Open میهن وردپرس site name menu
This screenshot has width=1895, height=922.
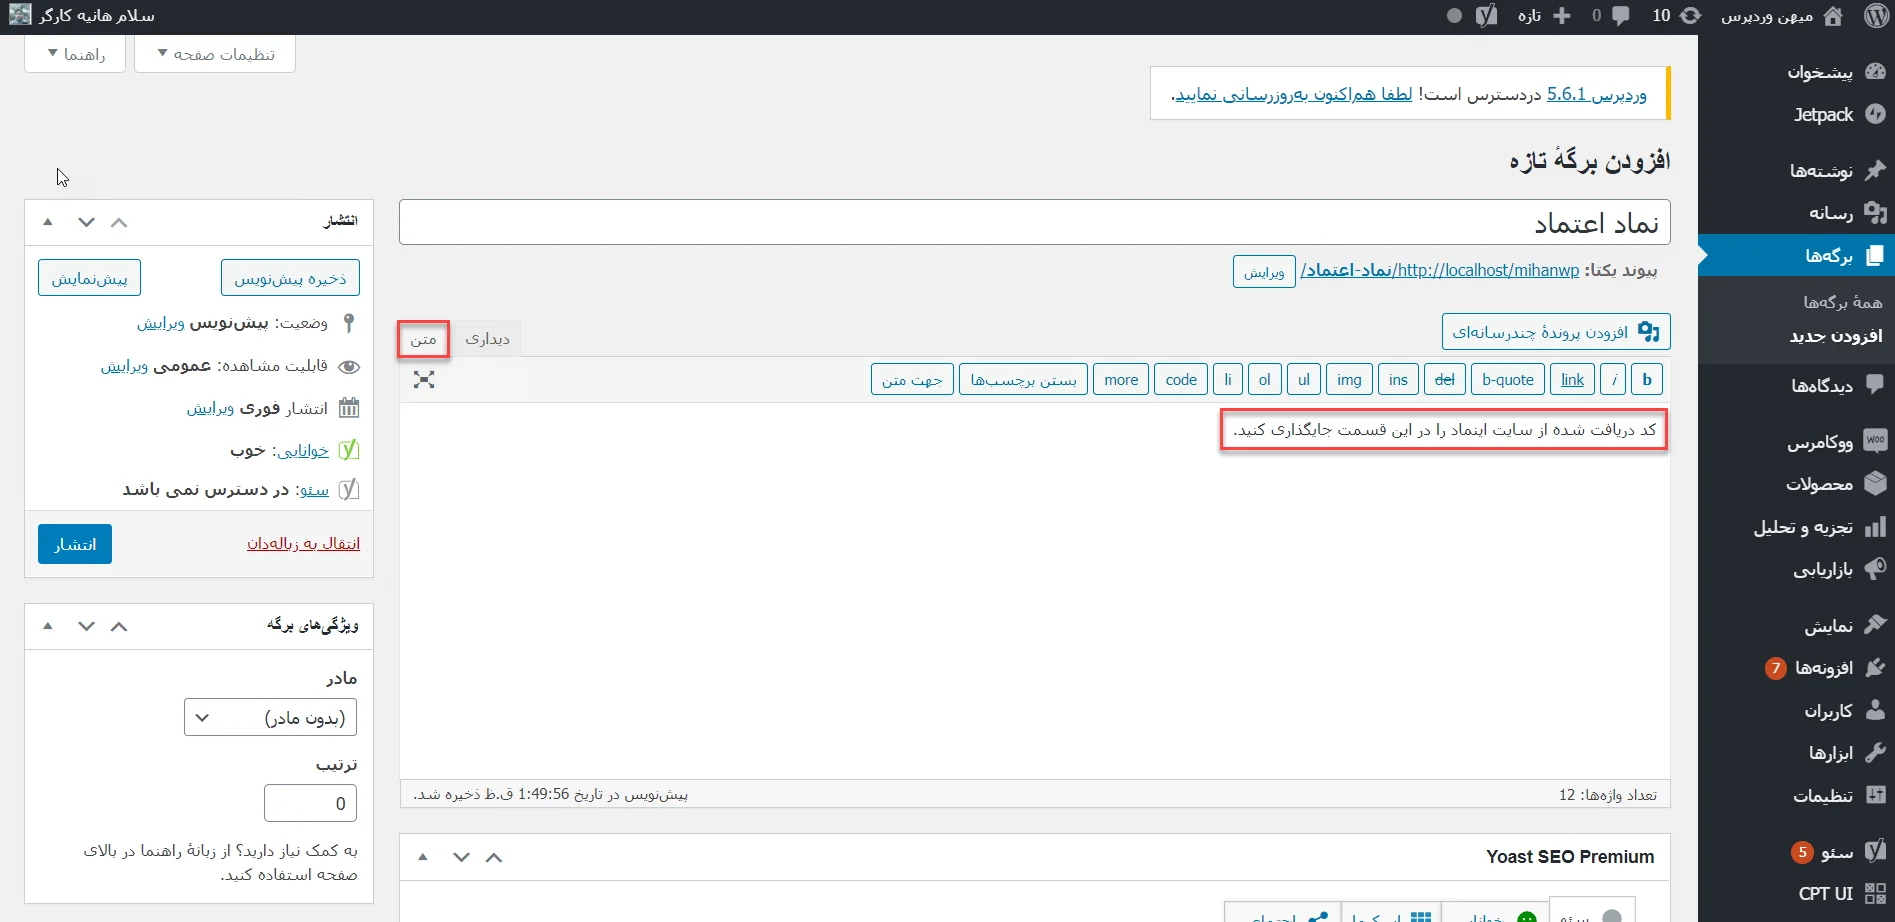(x=1781, y=16)
